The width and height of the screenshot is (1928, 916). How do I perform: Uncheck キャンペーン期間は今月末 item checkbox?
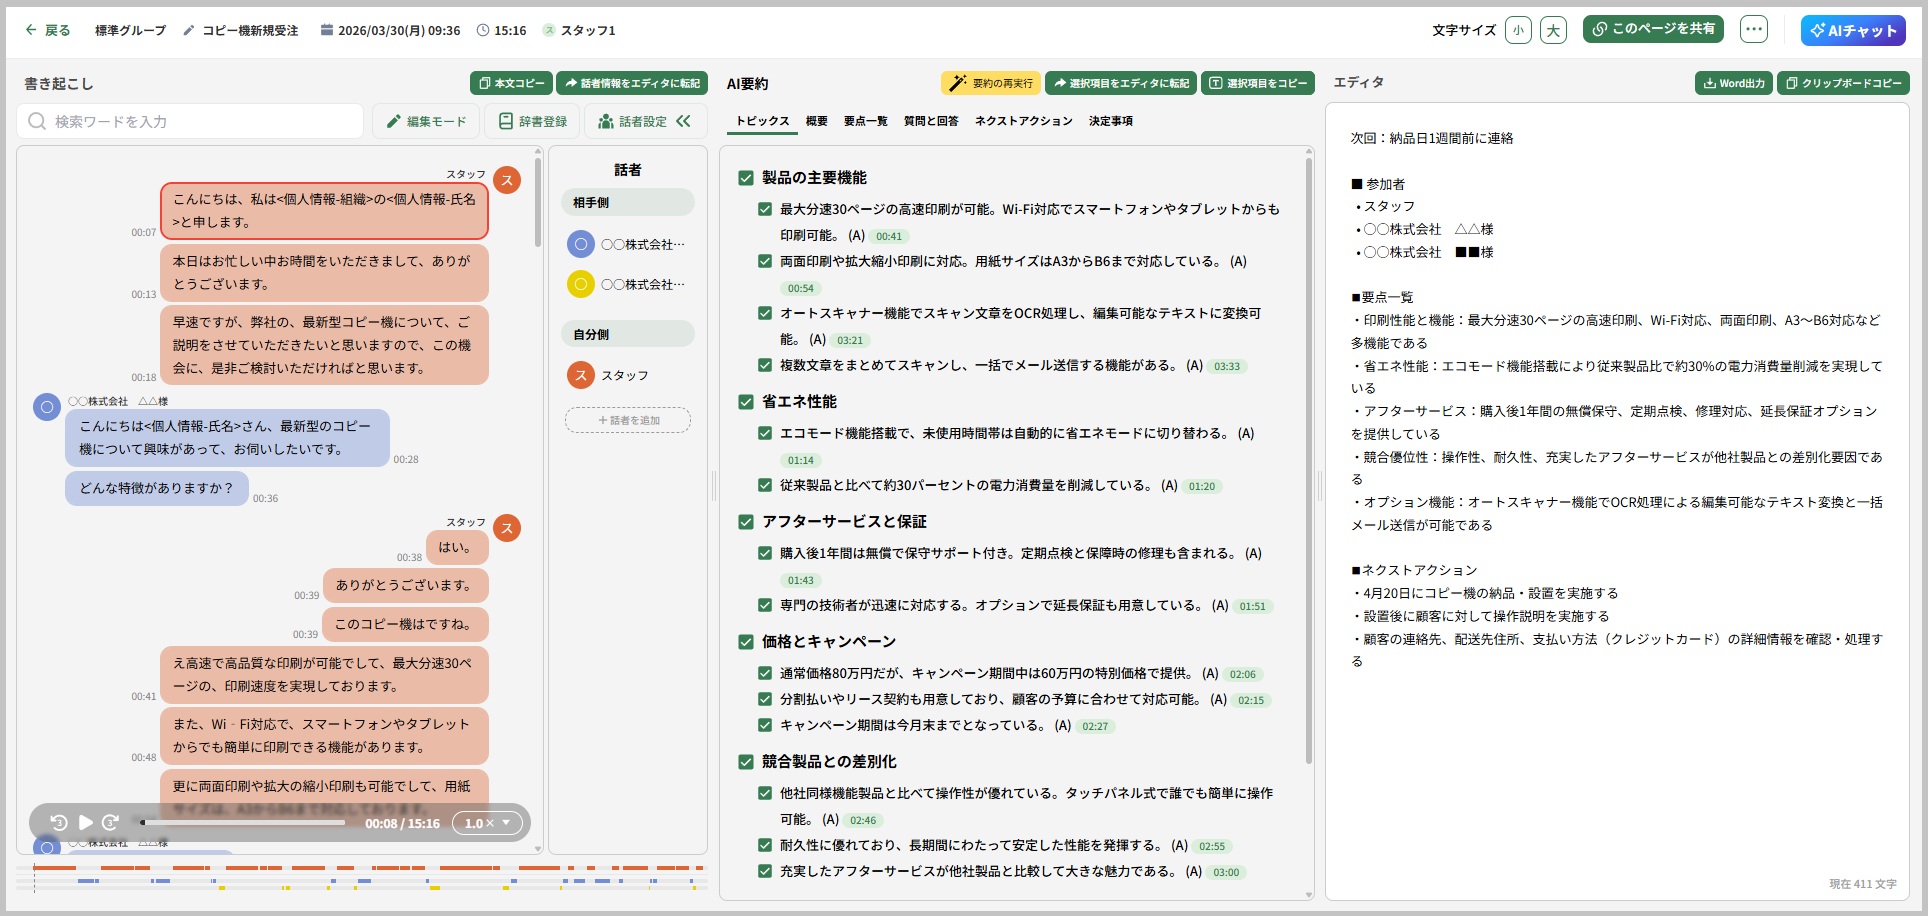[x=765, y=725]
